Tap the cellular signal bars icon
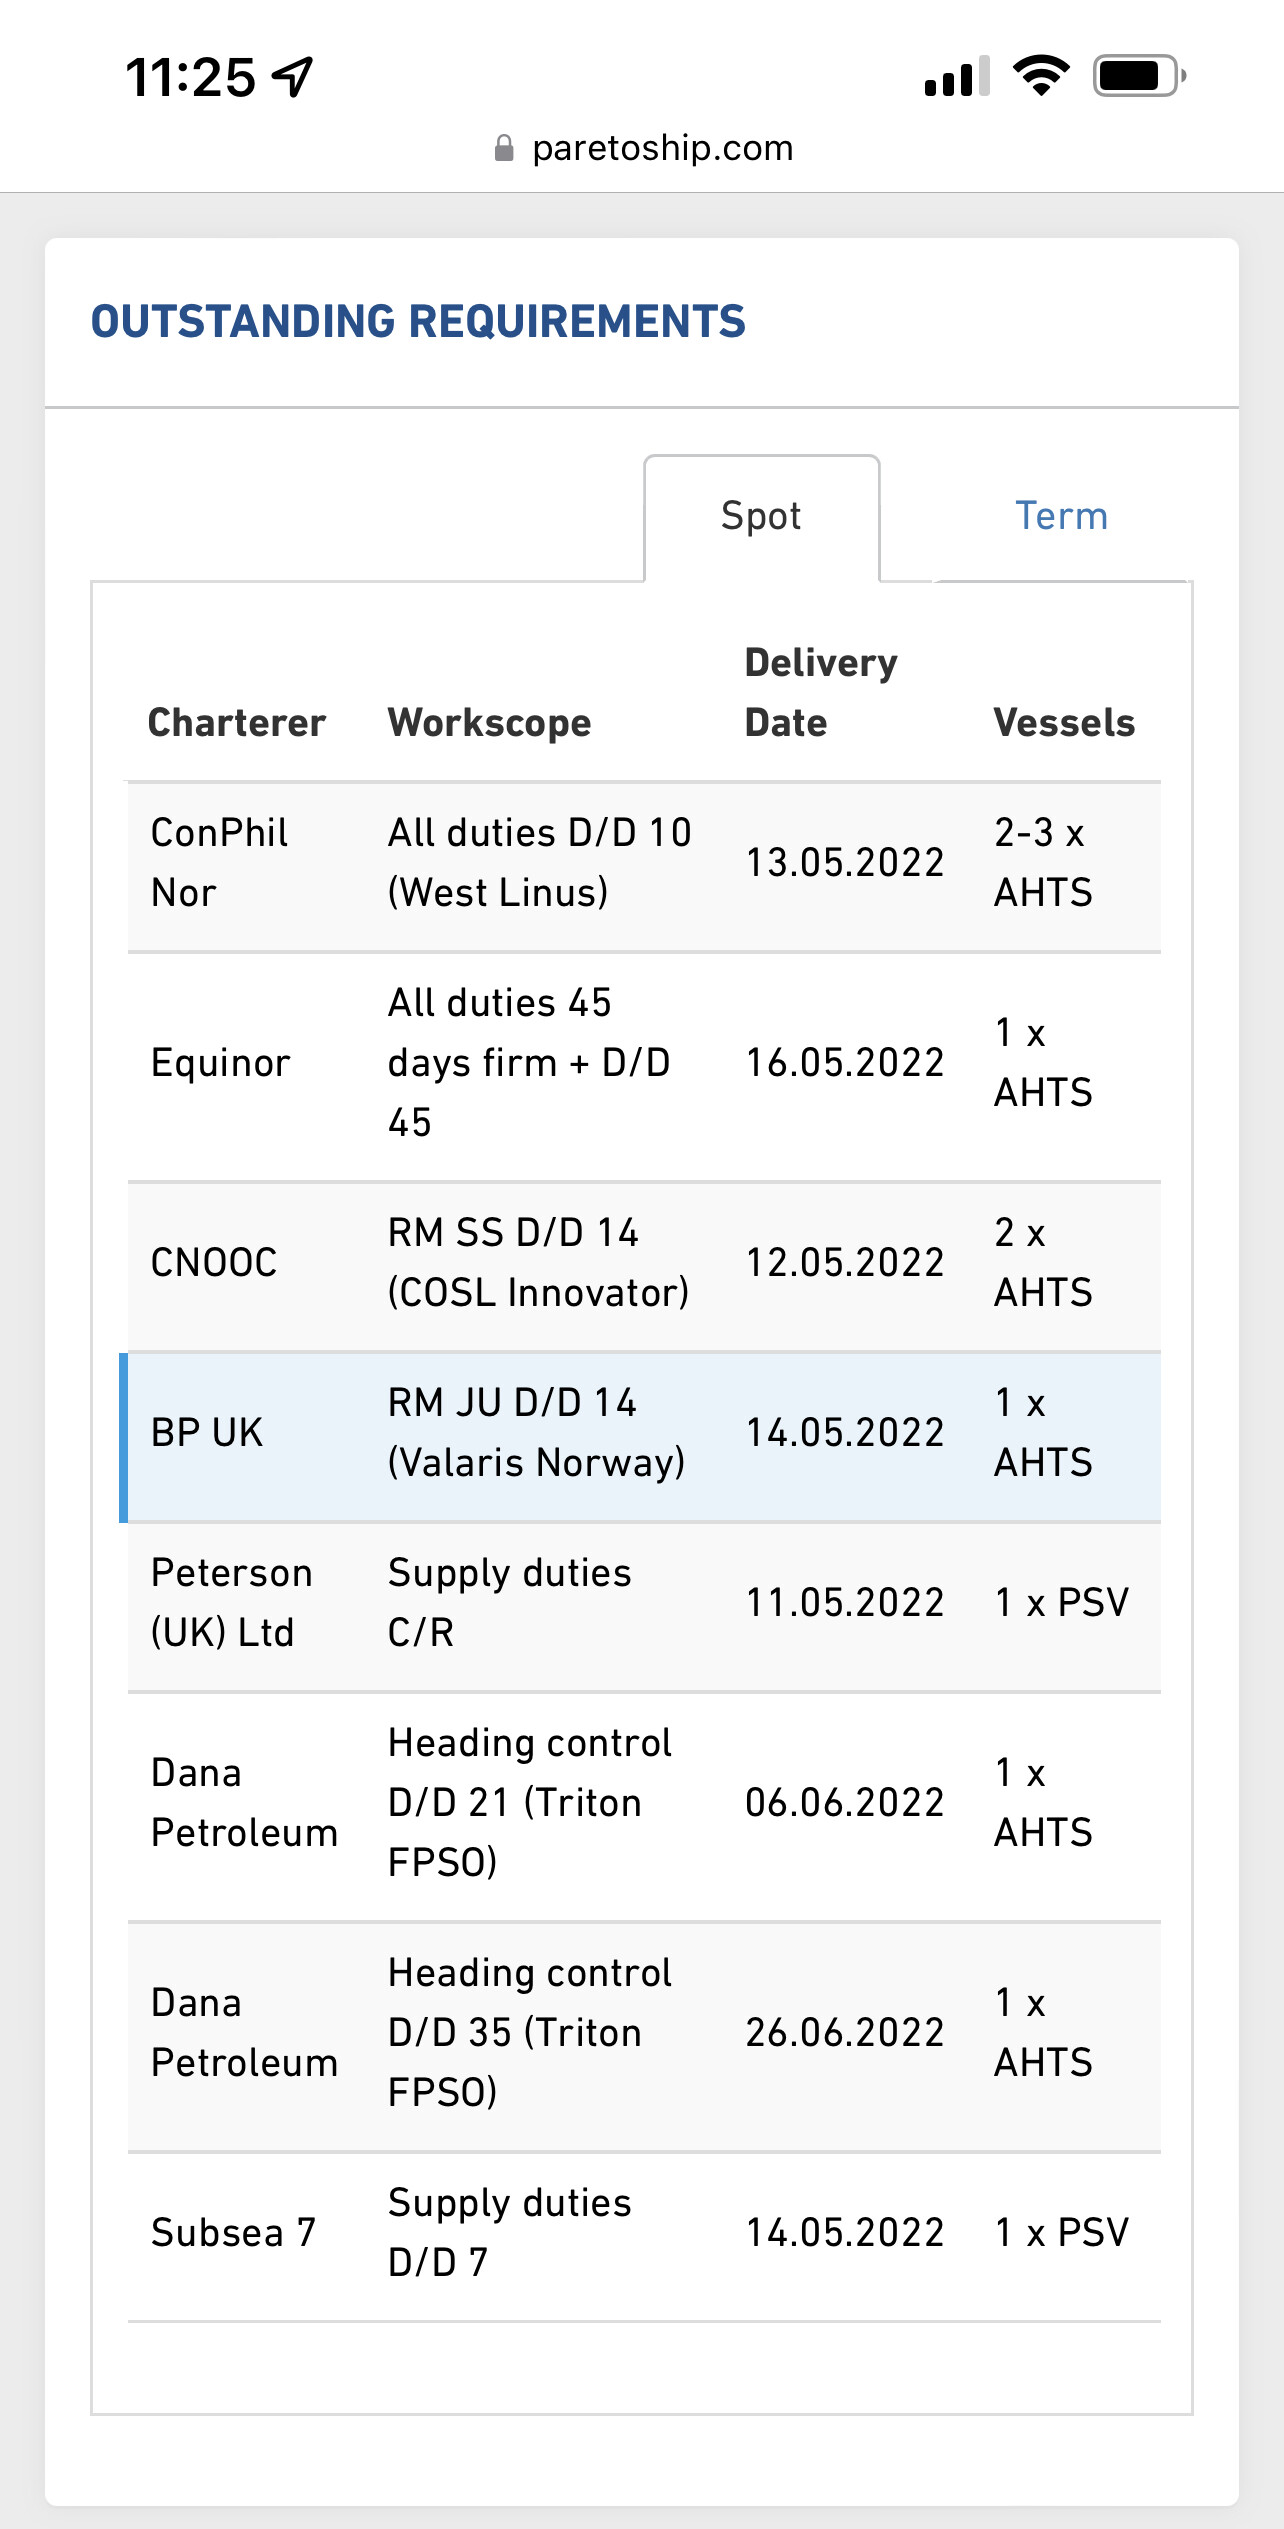 (957, 76)
